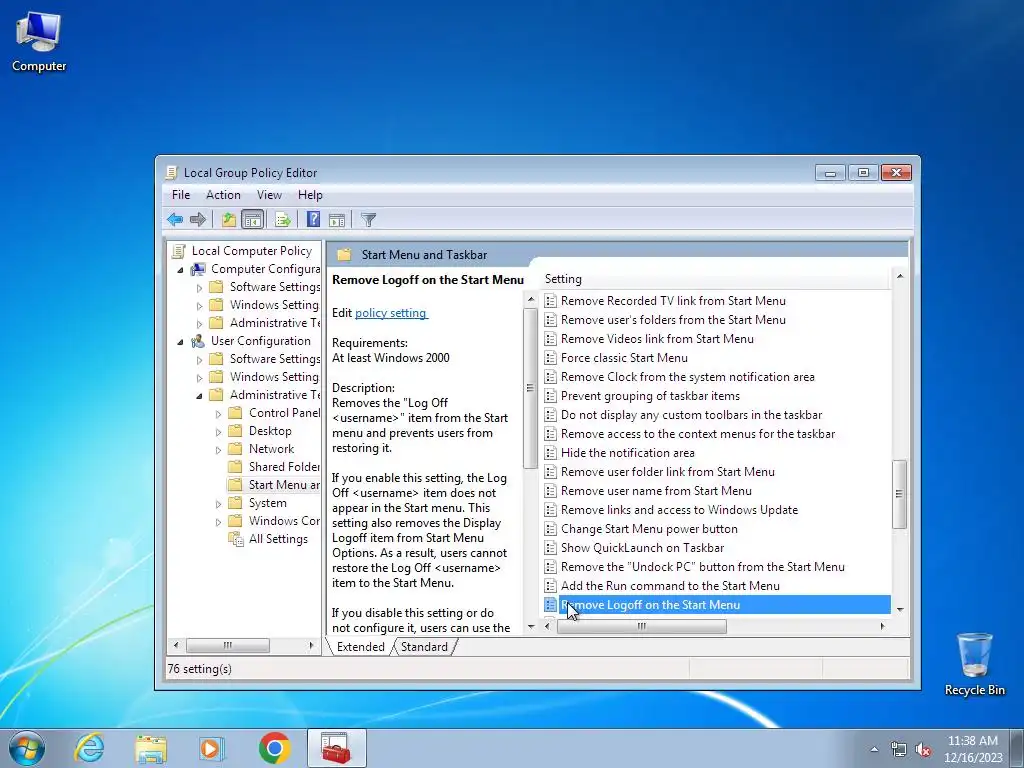The height and width of the screenshot is (768, 1024).
Task: Launch Internet Explorer from taskbar
Action: click(89, 748)
